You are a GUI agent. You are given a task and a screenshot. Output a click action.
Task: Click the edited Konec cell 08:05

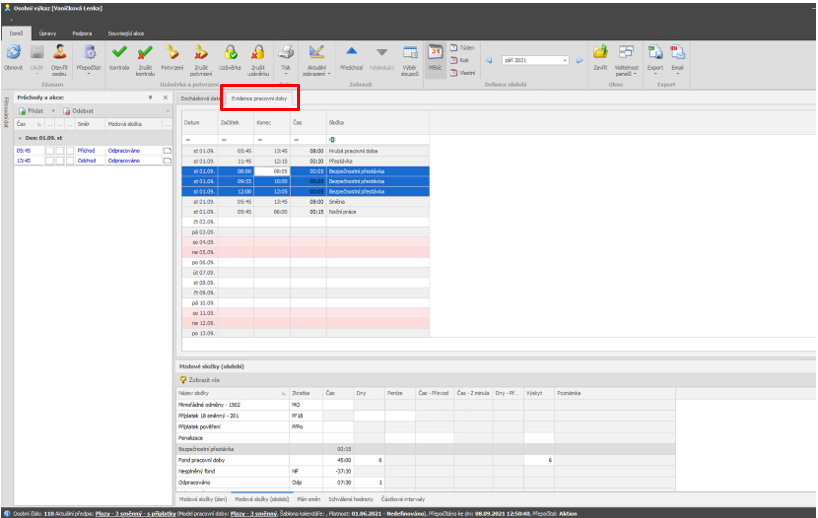point(272,171)
